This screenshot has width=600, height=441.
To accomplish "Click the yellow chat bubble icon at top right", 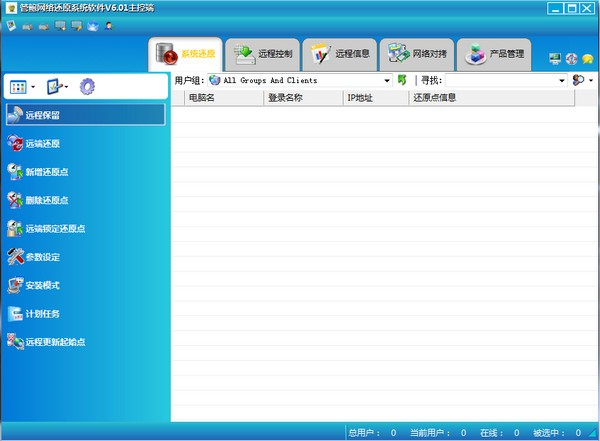I will pyautogui.click(x=588, y=59).
